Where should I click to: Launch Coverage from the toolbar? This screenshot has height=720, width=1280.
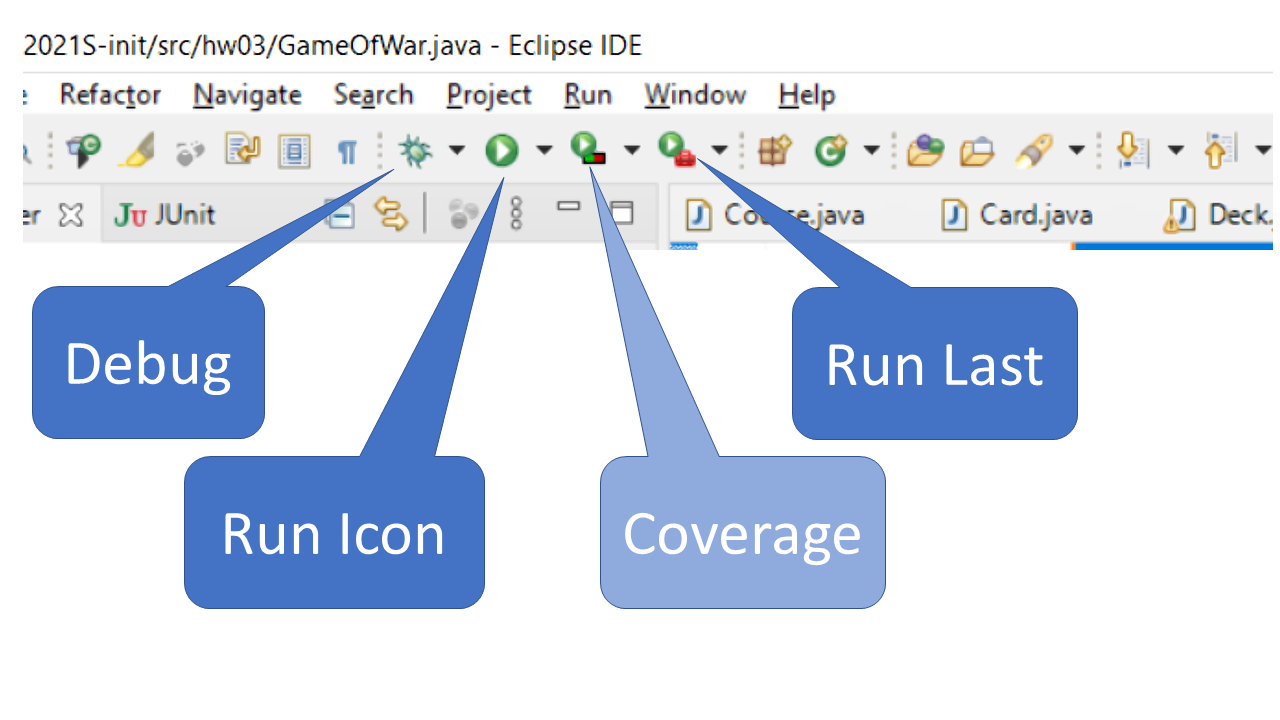tap(587, 150)
